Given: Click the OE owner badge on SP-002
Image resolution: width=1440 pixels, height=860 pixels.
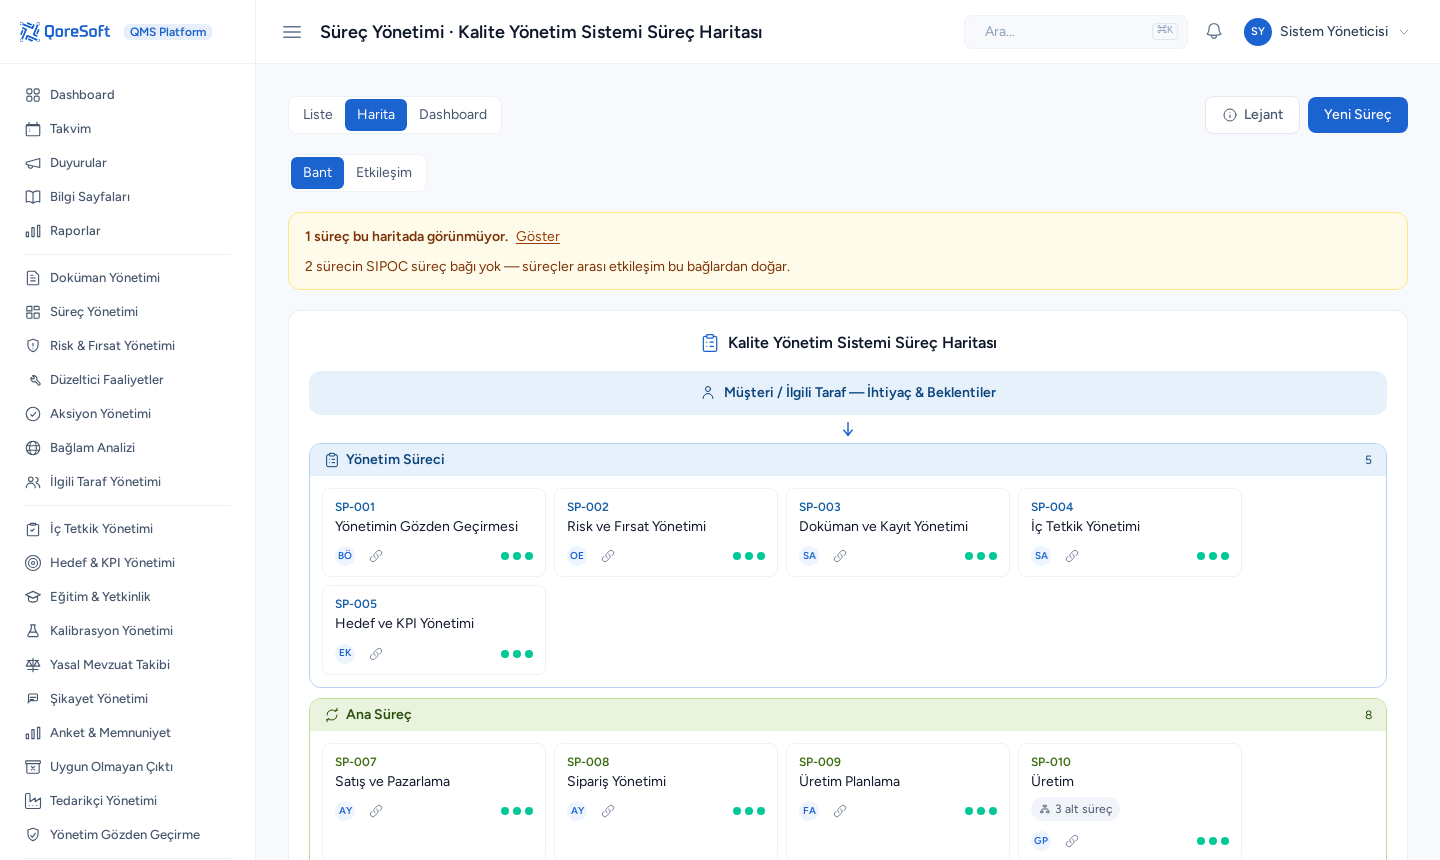Looking at the screenshot, I should [577, 556].
